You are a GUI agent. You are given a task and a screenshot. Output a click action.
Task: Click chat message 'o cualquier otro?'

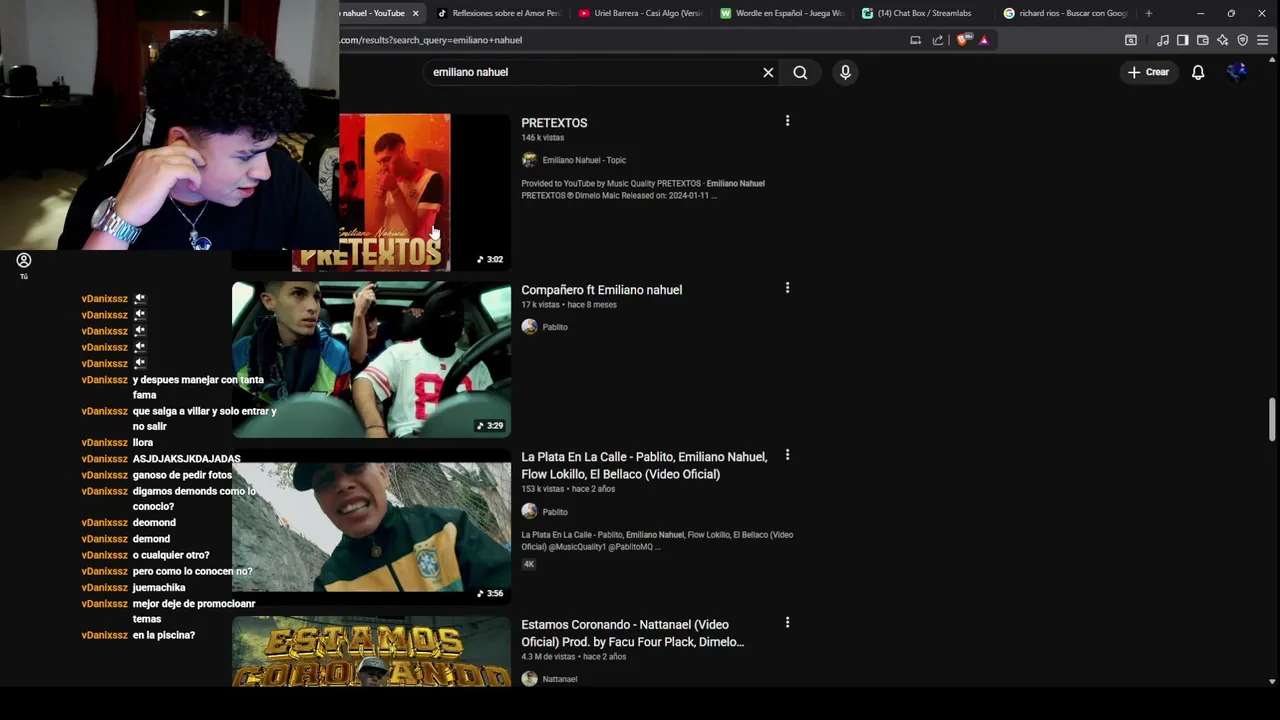click(x=171, y=555)
